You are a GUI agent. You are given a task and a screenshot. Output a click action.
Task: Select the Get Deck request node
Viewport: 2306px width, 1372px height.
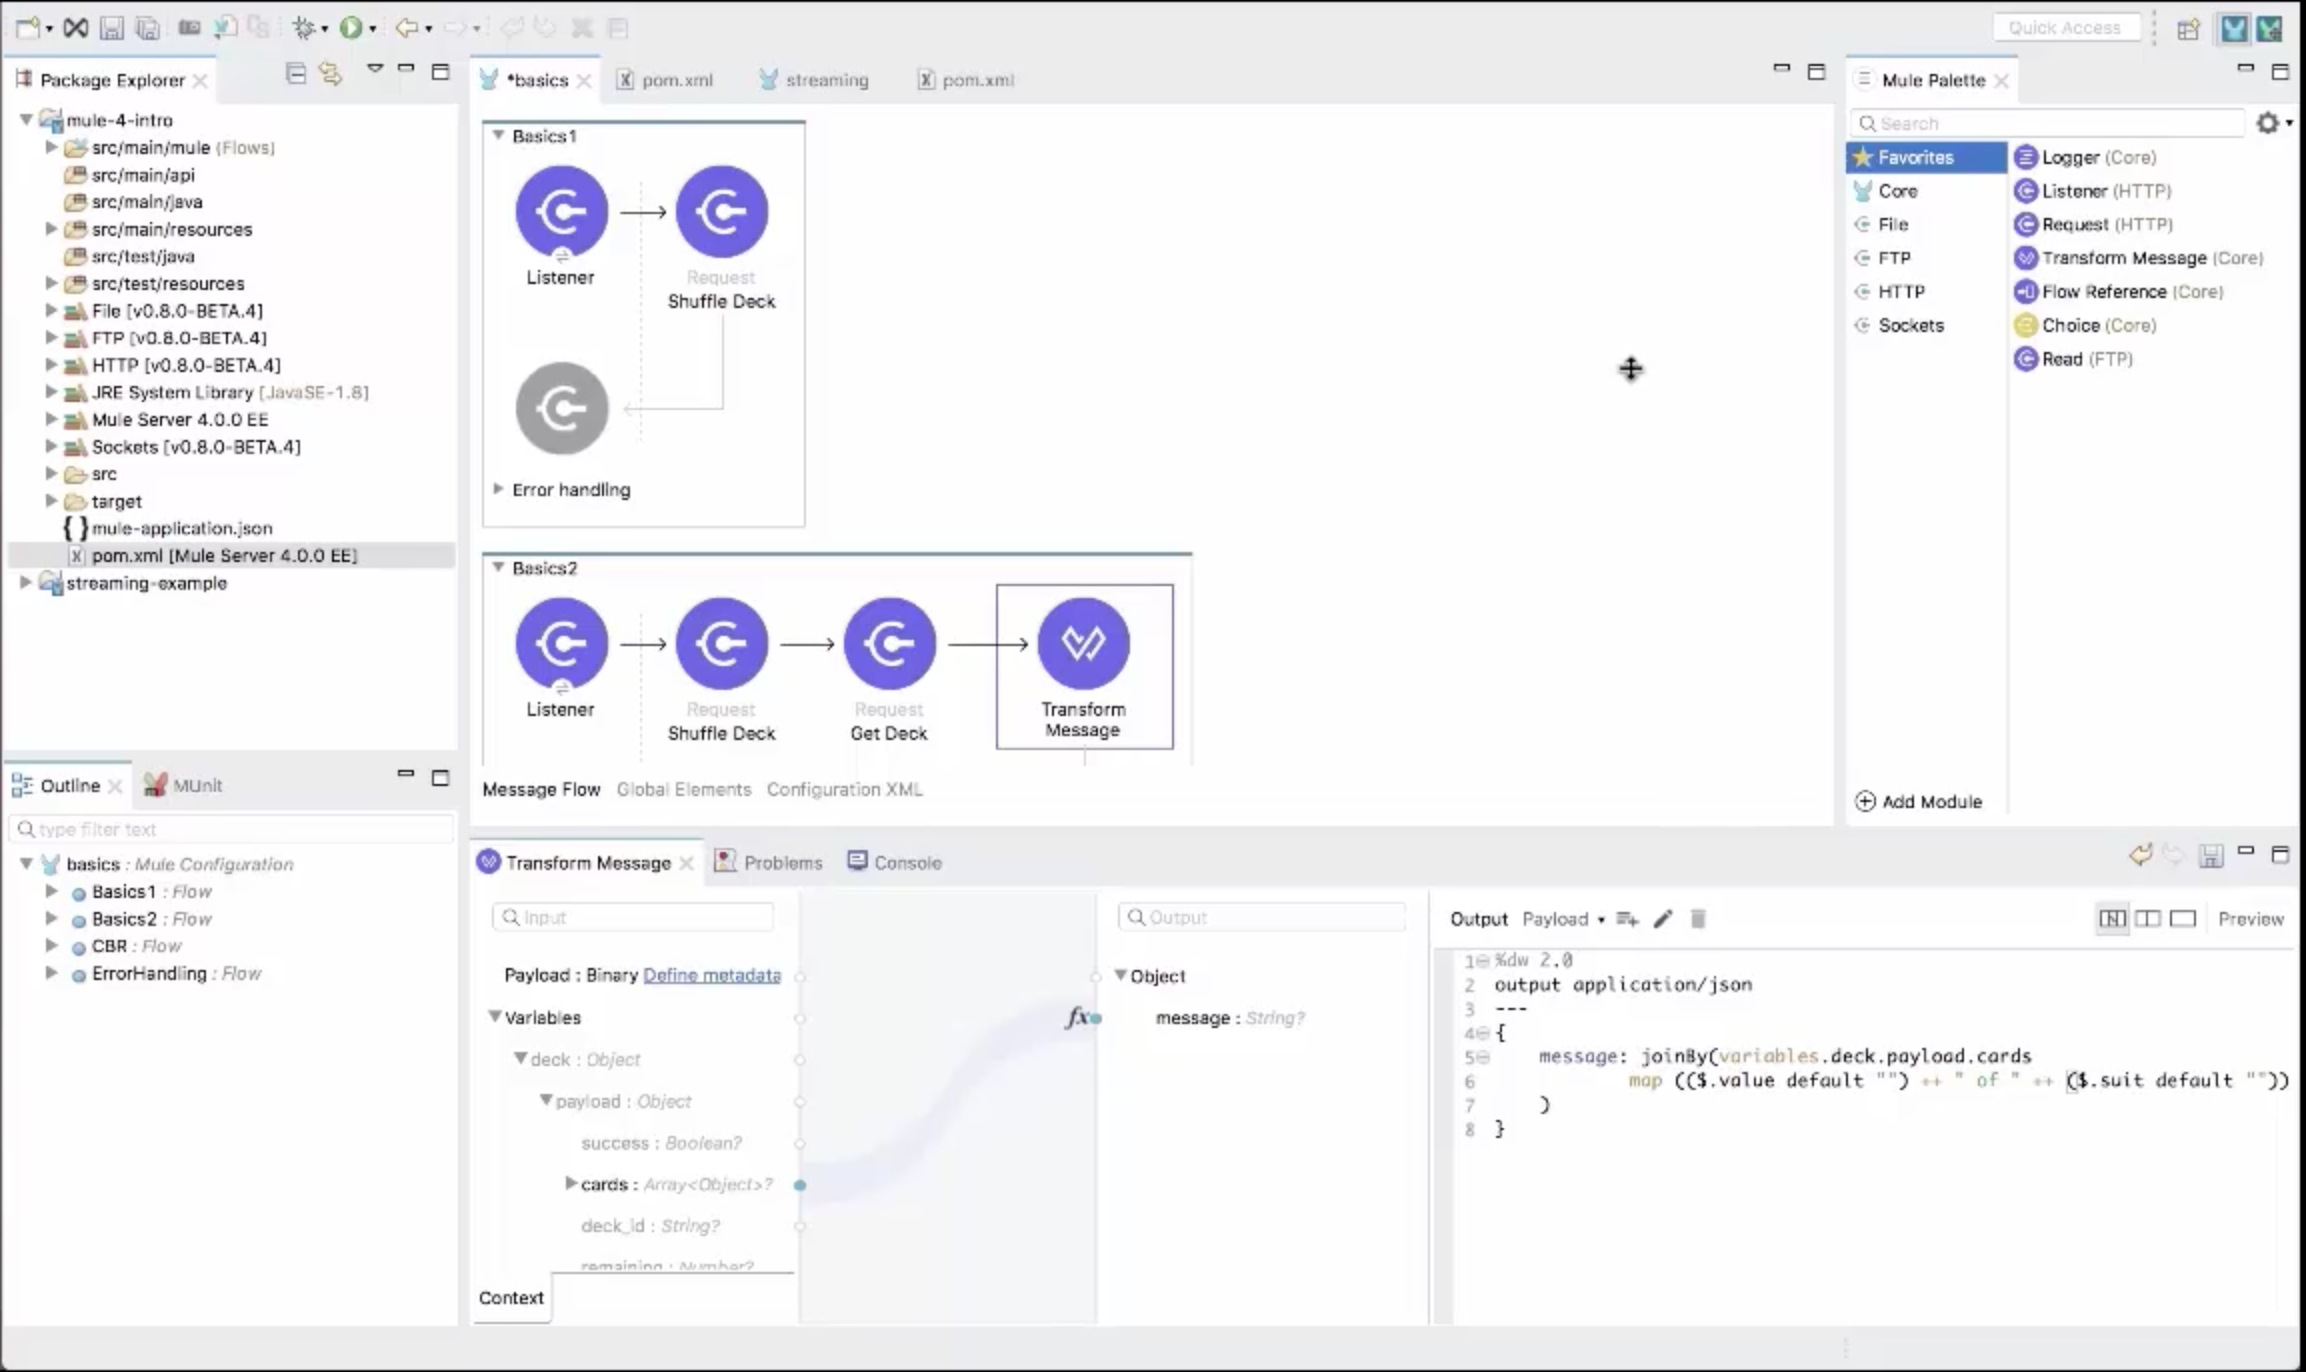coord(889,644)
